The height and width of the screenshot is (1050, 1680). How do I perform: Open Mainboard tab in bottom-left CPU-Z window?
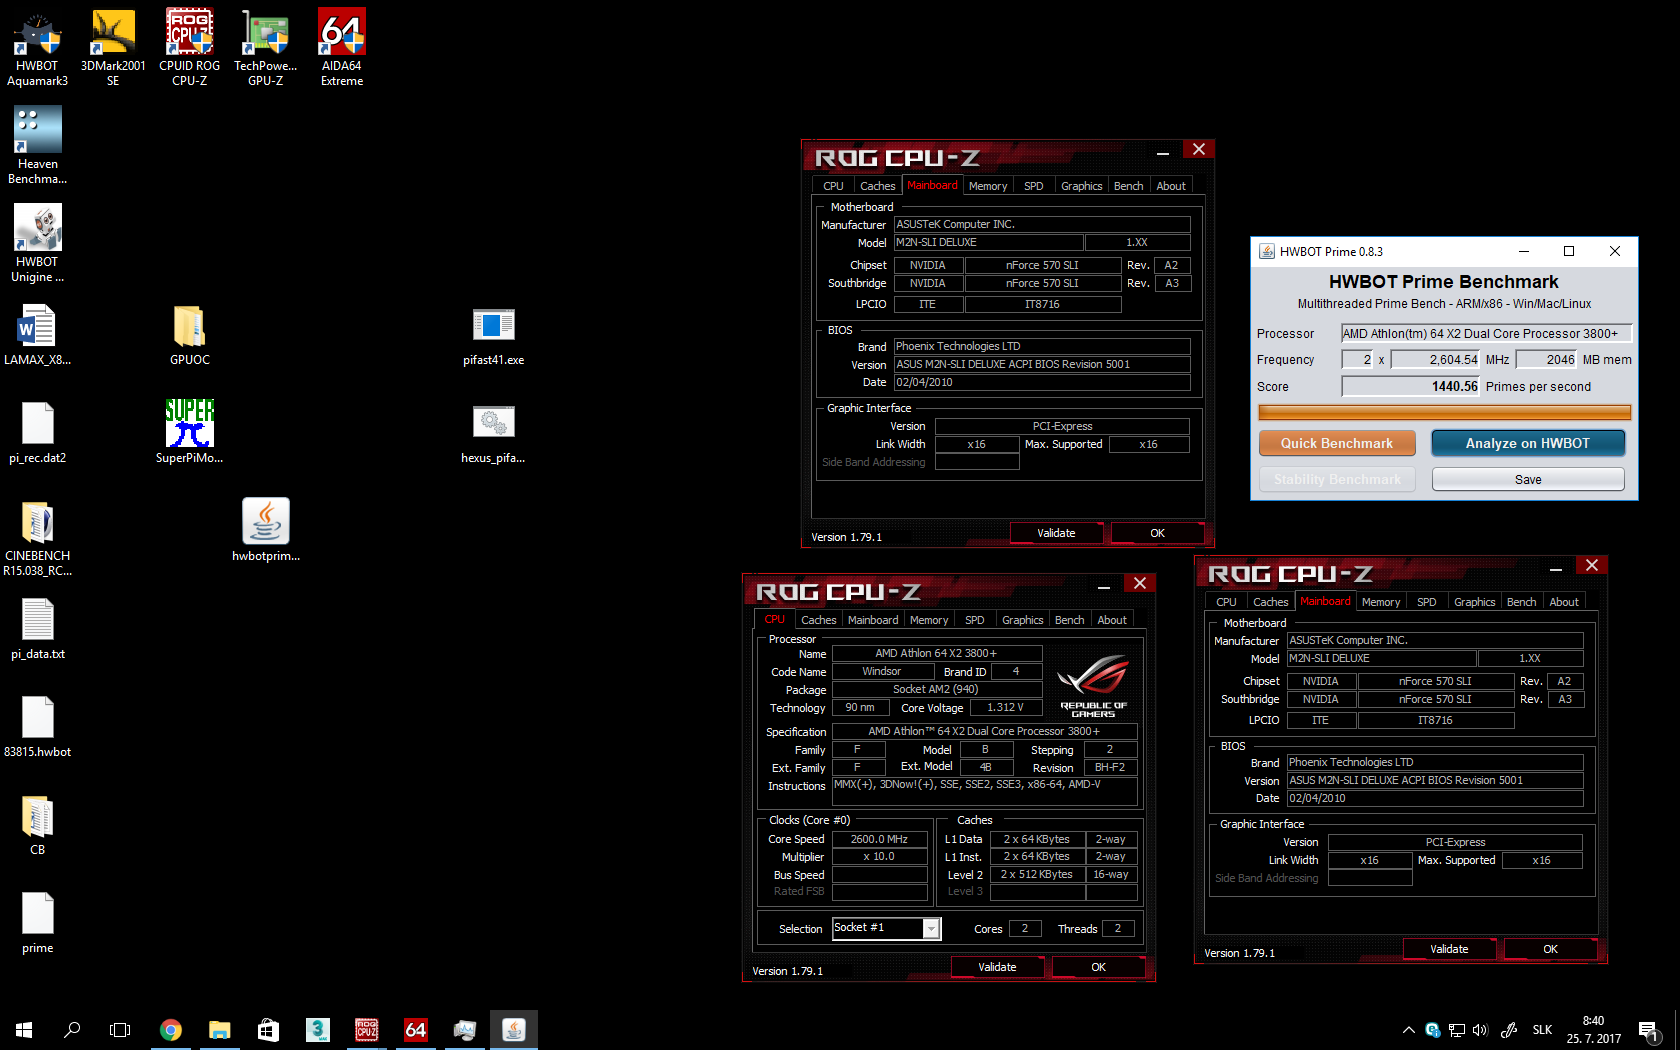point(873,620)
